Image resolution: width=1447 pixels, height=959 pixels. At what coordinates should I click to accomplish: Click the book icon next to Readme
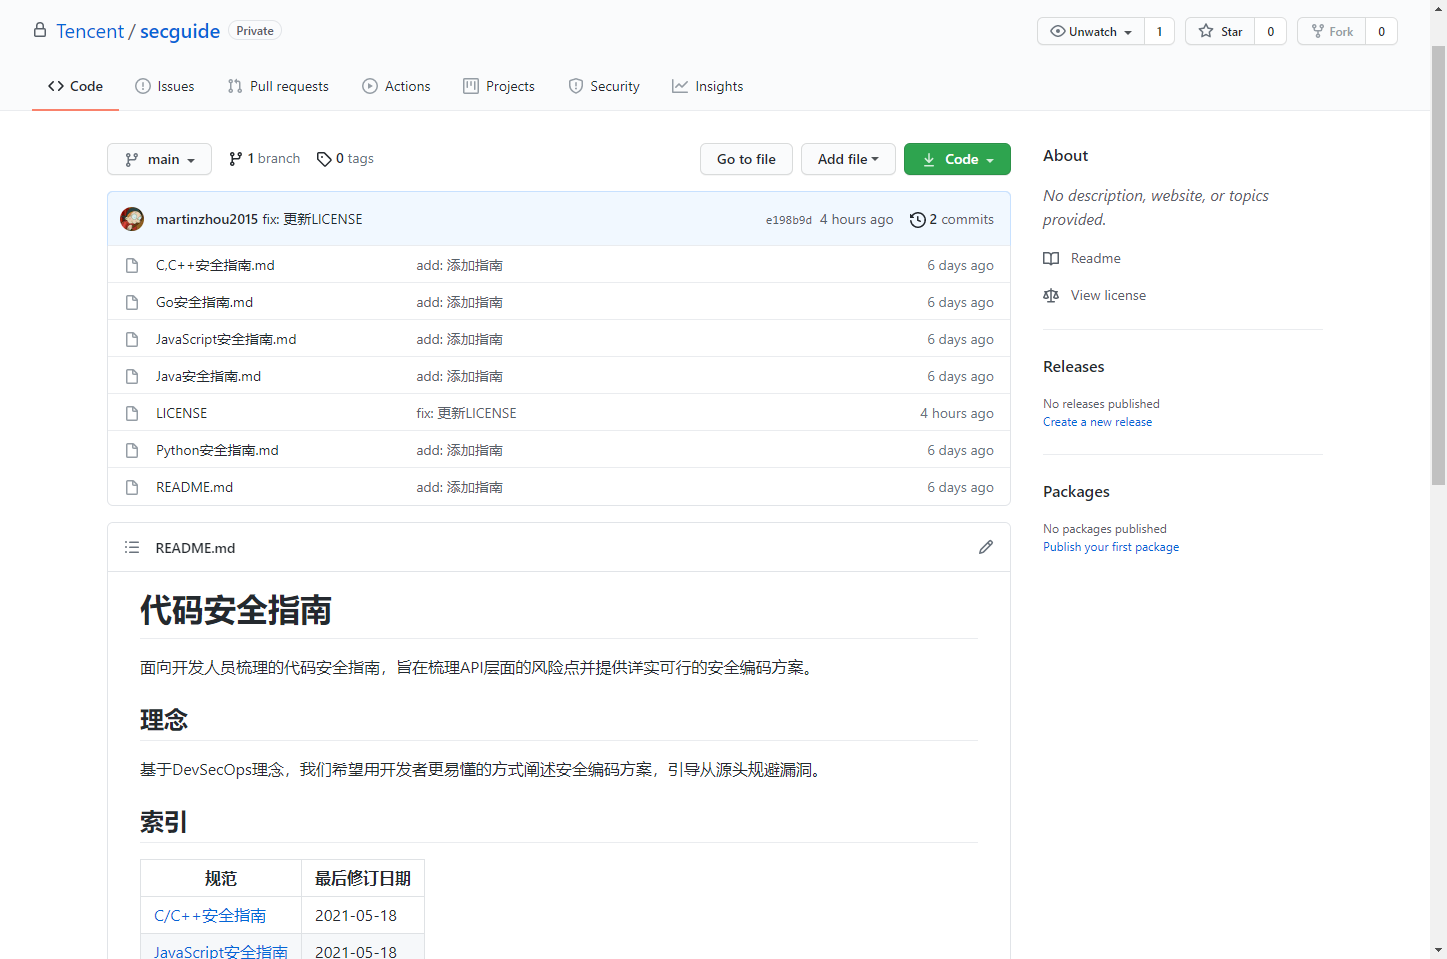click(x=1051, y=258)
